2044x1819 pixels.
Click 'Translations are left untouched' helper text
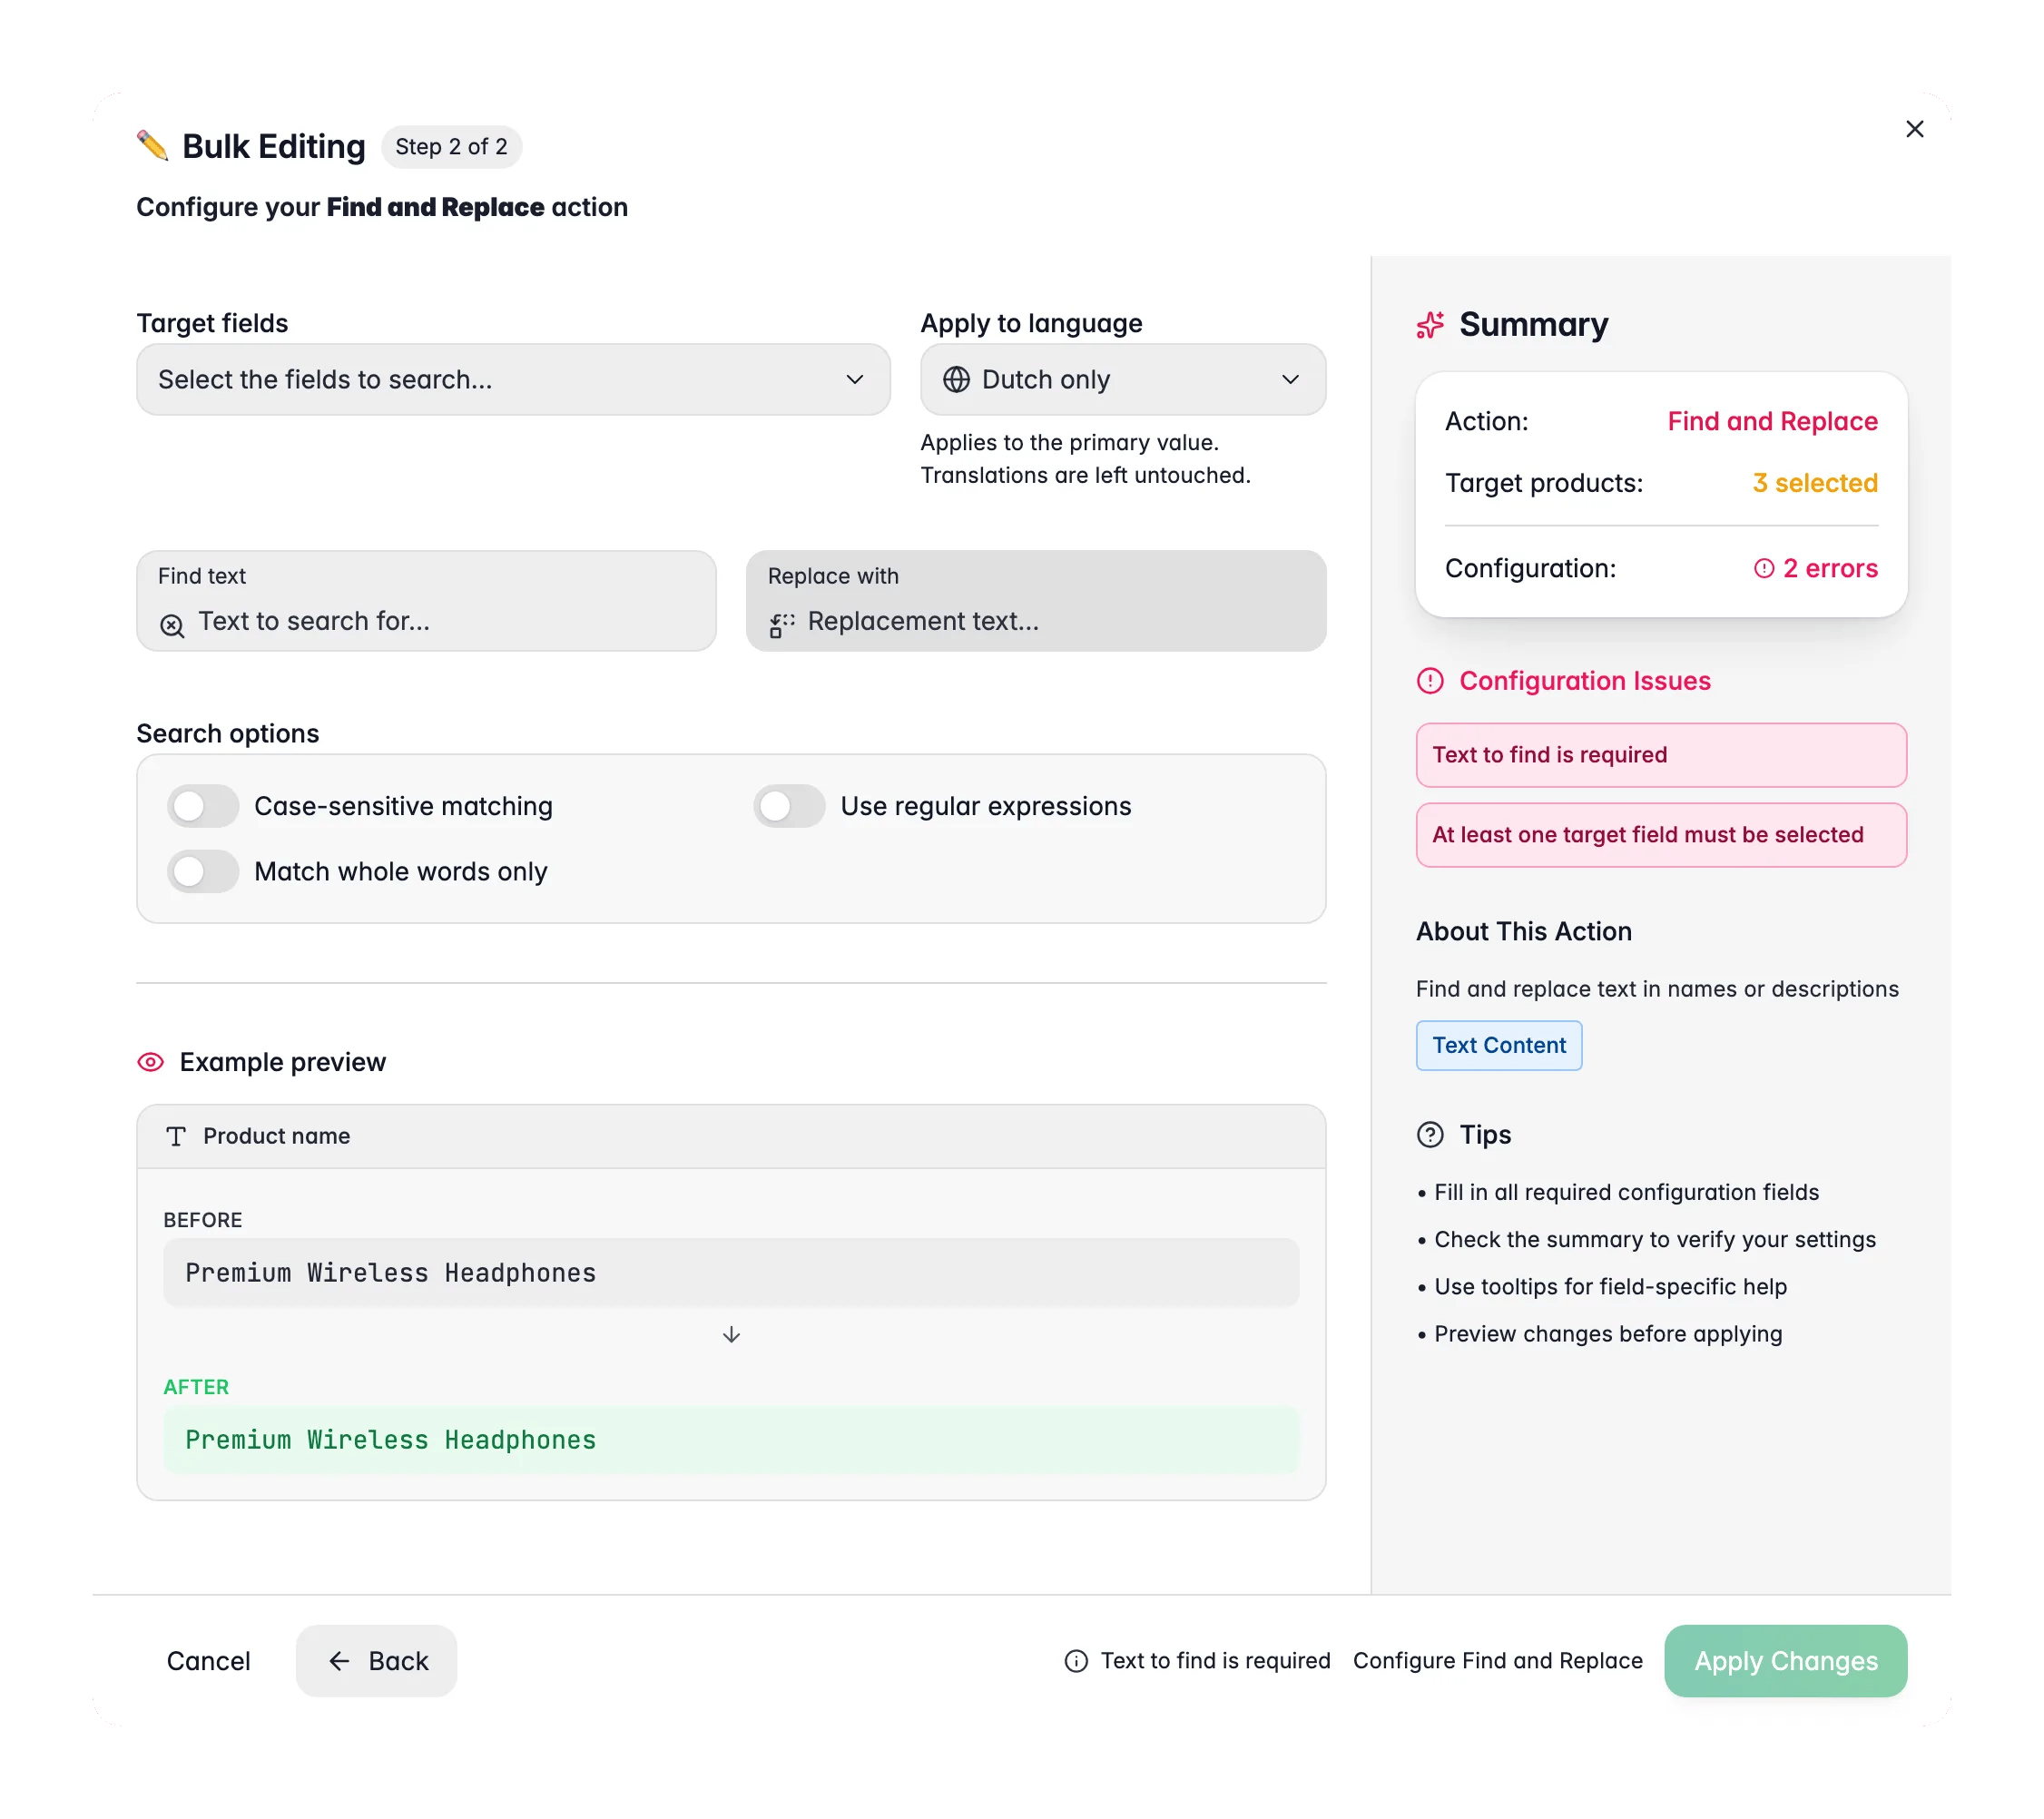click(1085, 475)
